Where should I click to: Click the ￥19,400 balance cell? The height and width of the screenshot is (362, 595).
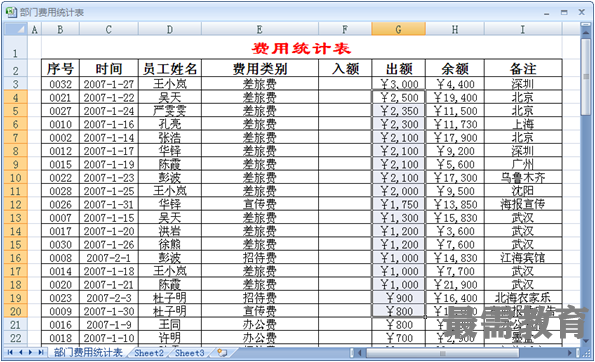pyautogui.click(x=455, y=98)
